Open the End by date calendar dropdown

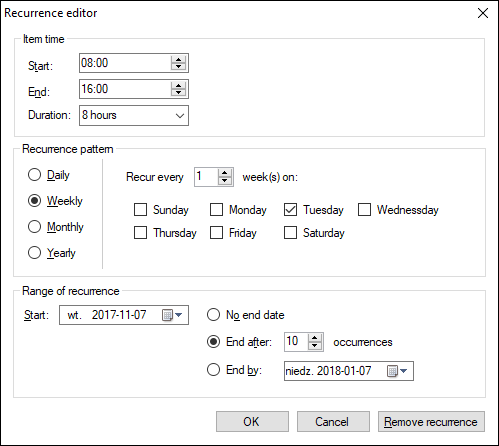[x=397, y=371]
